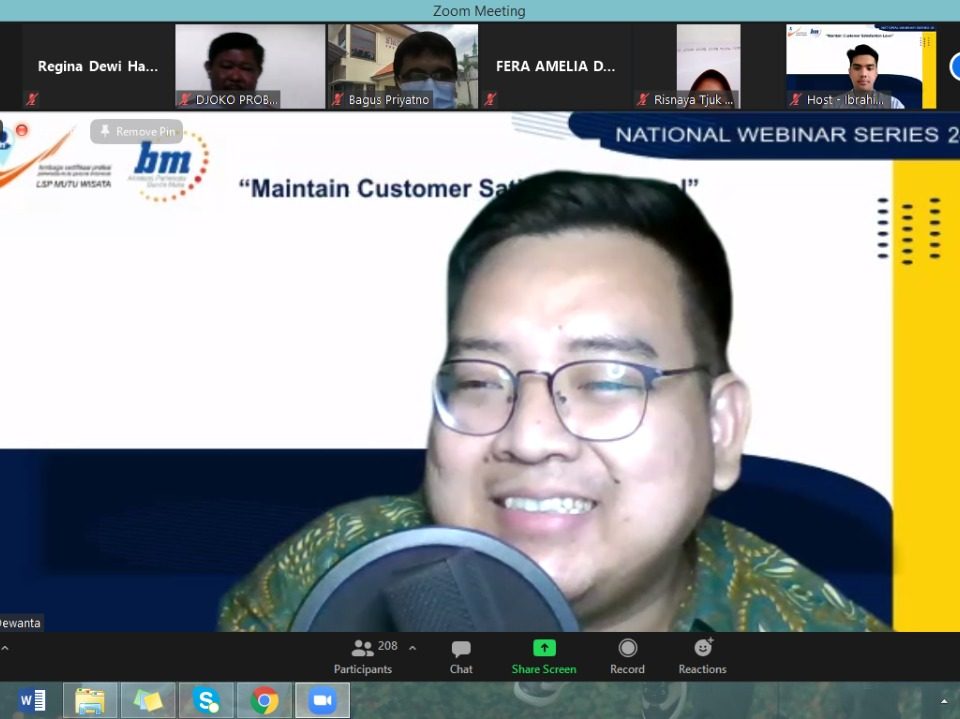Click muted mic icon on FERA AMELIA tile
The height and width of the screenshot is (719, 960).
point(490,99)
